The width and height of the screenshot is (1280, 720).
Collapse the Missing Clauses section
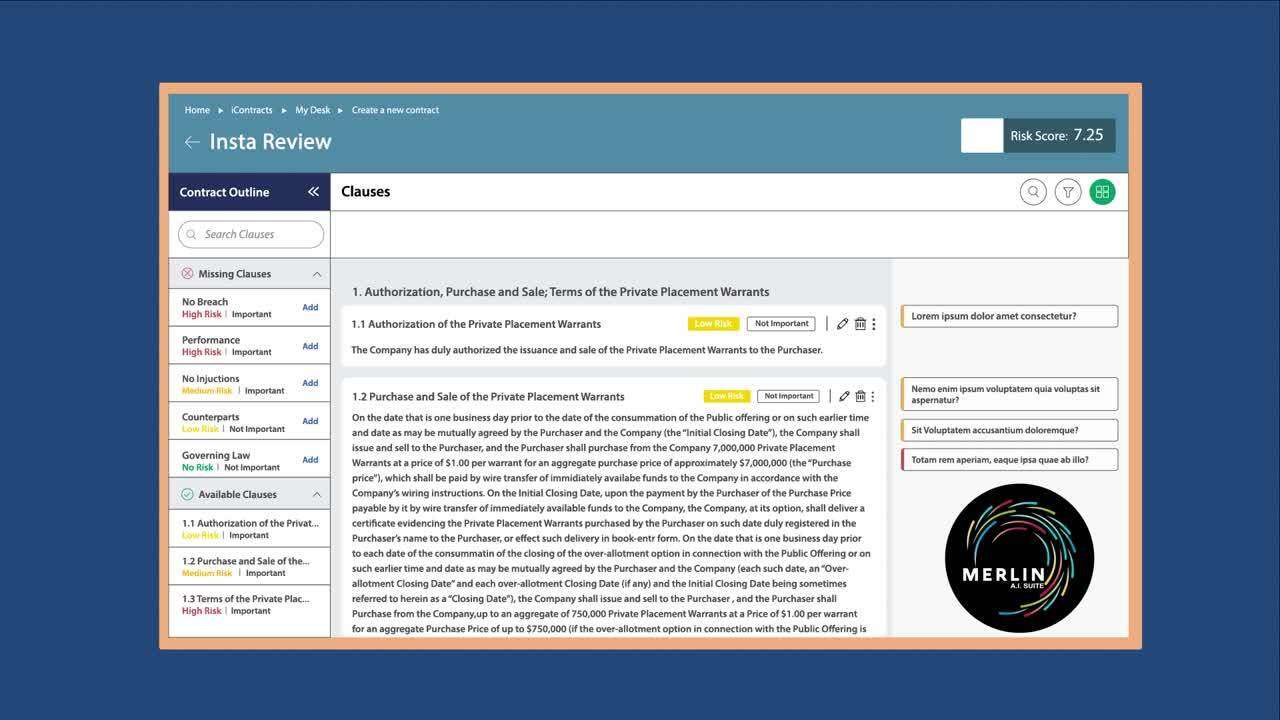tap(317, 274)
